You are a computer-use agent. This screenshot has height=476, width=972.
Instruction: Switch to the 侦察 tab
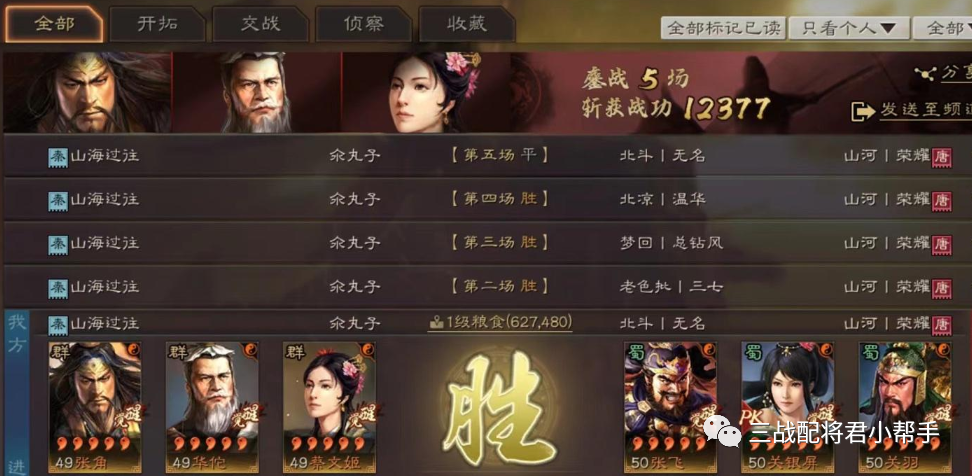(x=363, y=24)
